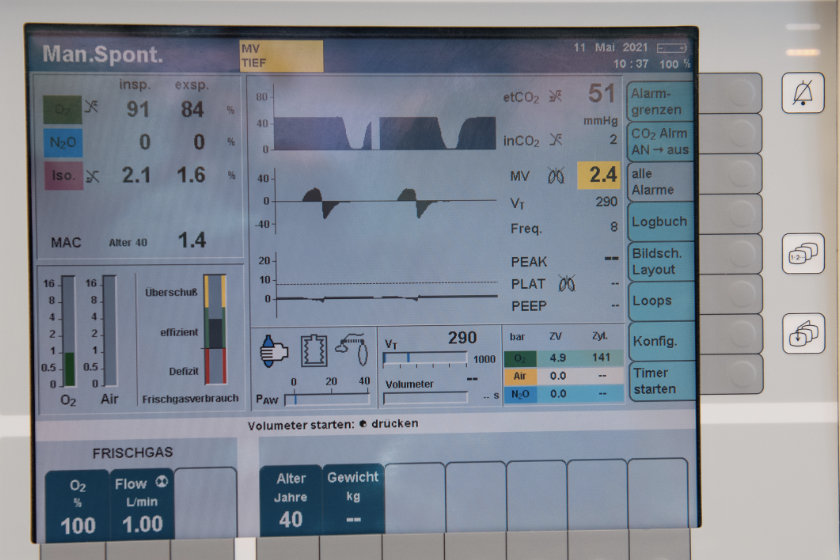Click the lungs icon beside PLAT
This screenshot has height=560, width=840.
coord(566,283)
